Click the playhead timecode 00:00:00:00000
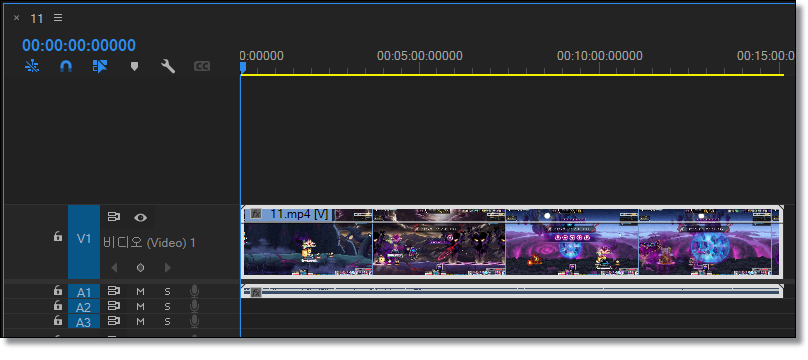The image size is (808, 360). 79,45
